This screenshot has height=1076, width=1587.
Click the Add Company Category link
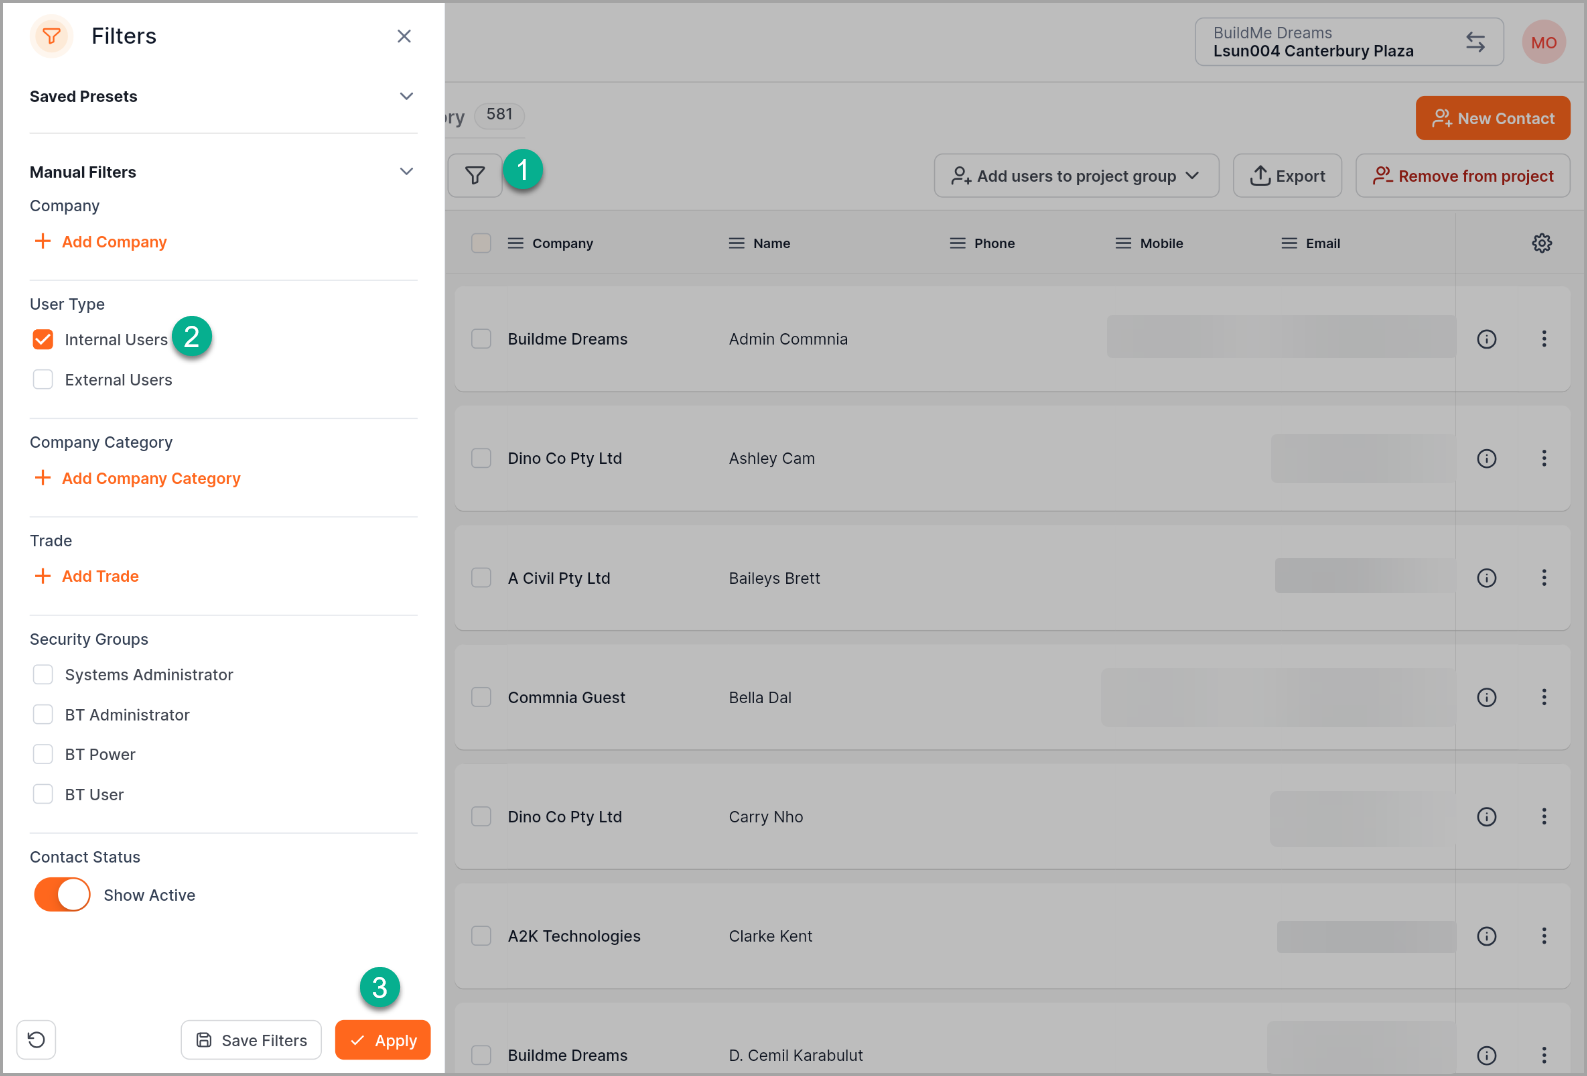(x=150, y=479)
